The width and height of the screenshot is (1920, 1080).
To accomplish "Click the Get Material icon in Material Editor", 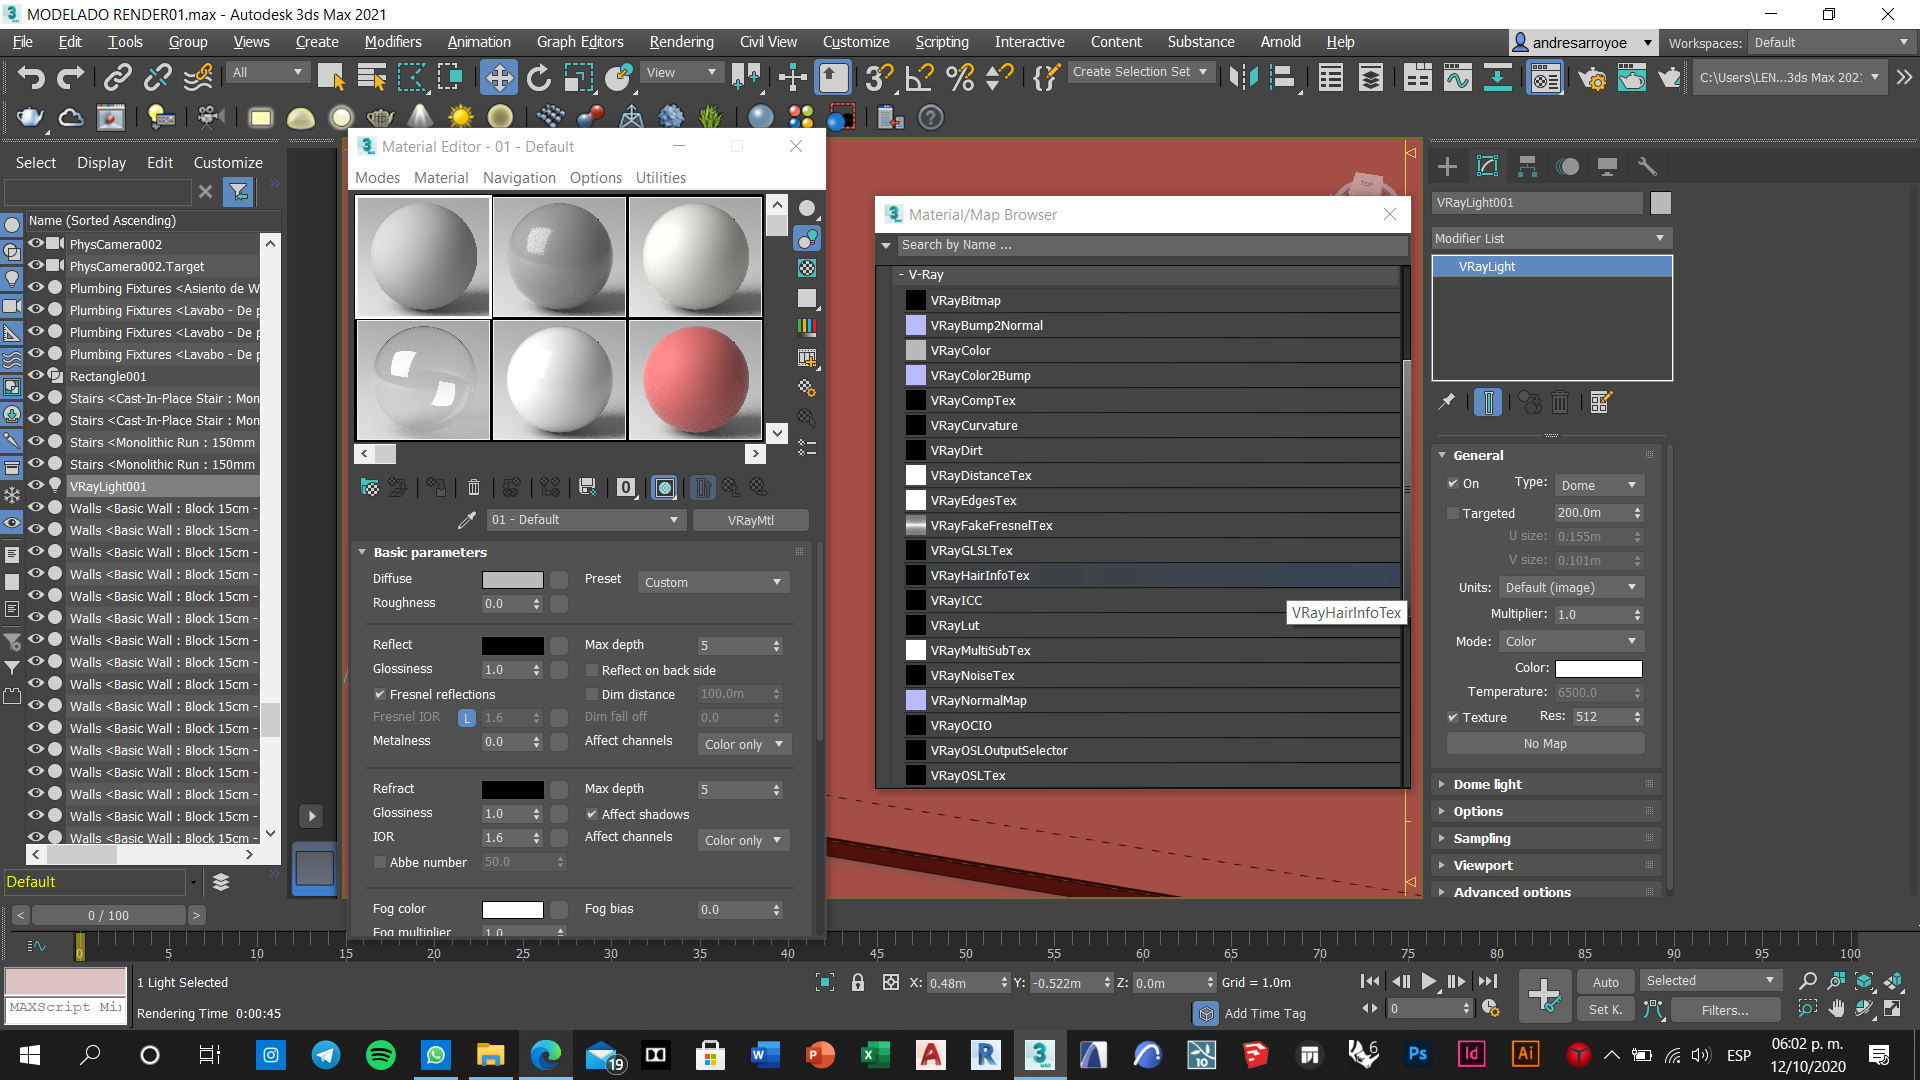I will point(370,487).
